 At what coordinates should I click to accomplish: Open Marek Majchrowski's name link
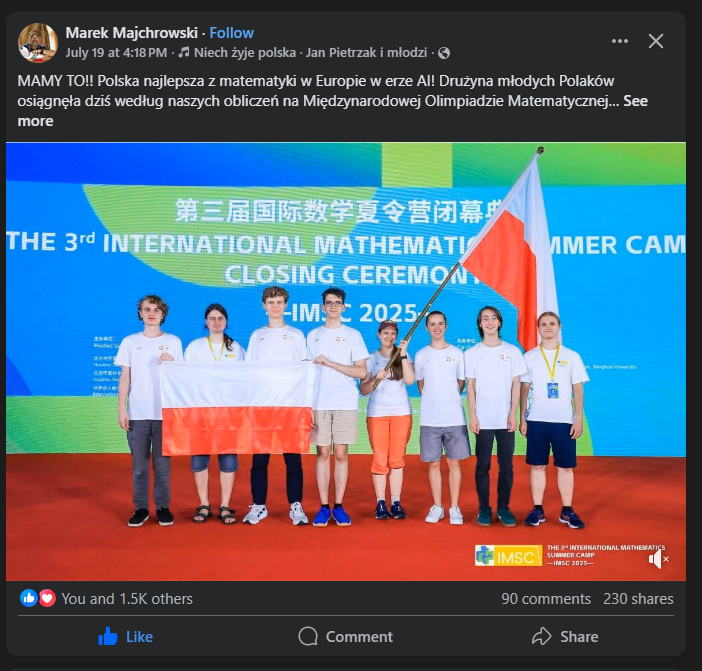click(132, 33)
